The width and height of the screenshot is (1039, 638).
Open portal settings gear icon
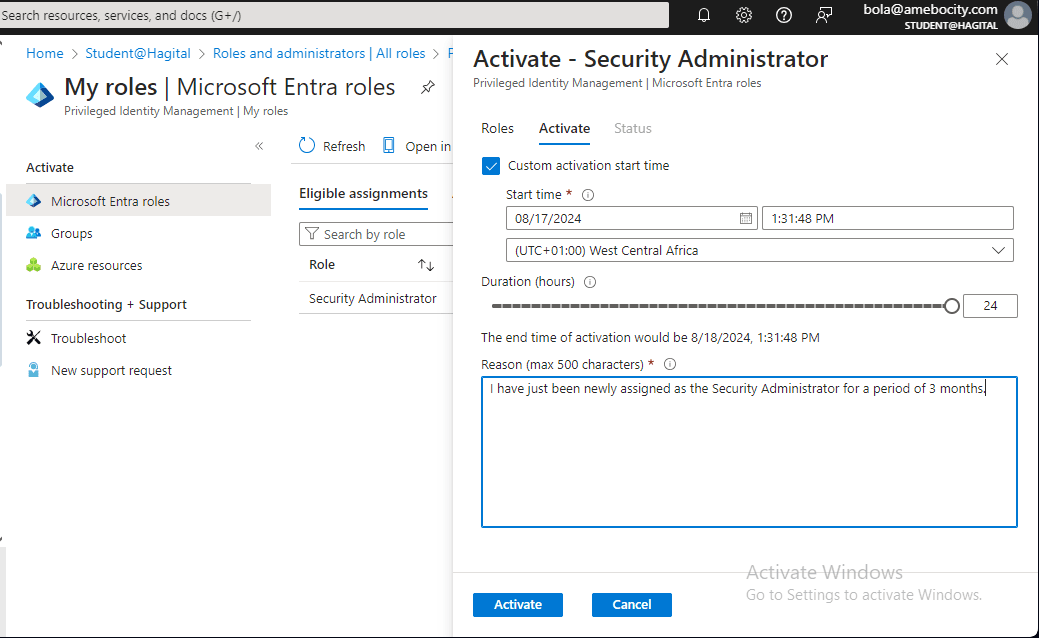pos(744,15)
